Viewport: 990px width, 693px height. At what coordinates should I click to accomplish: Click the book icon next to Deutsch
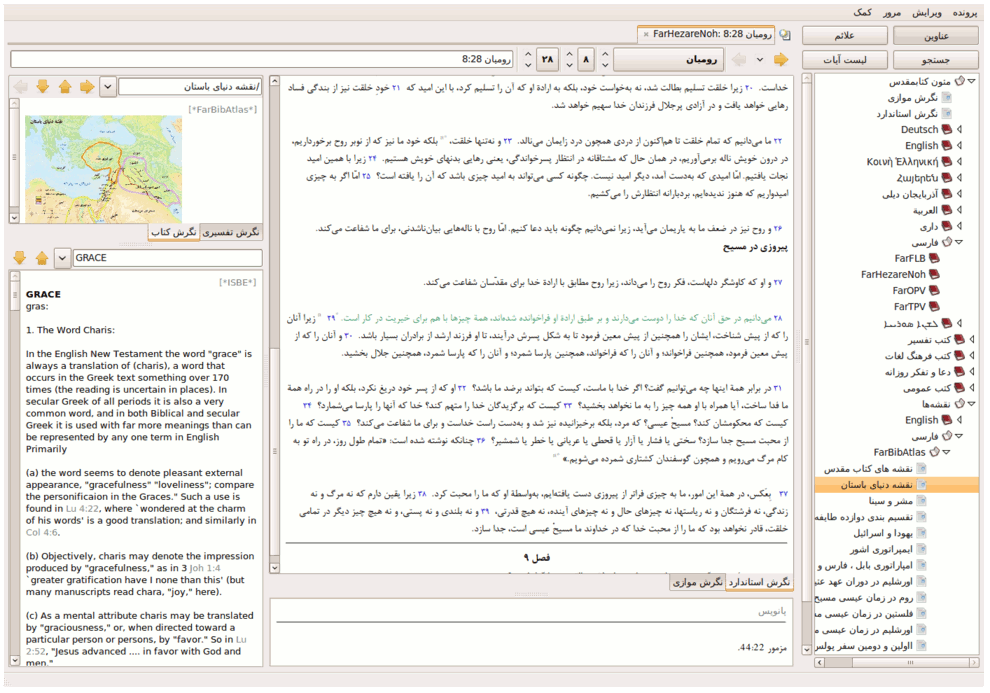(x=946, y=129)
